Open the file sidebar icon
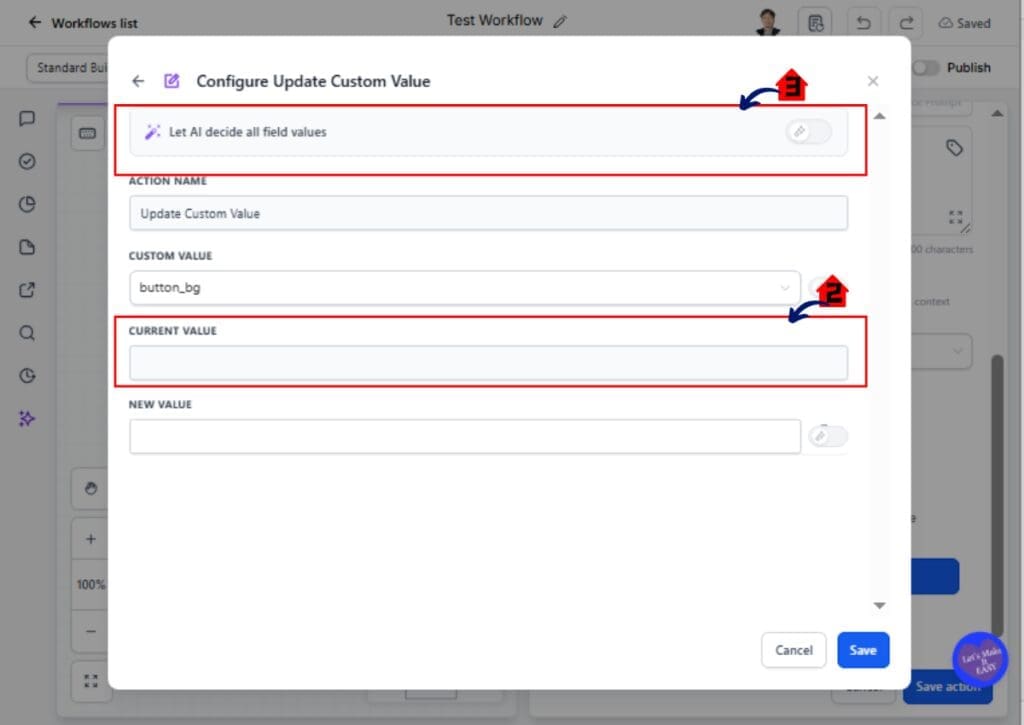 coord(27,248)
